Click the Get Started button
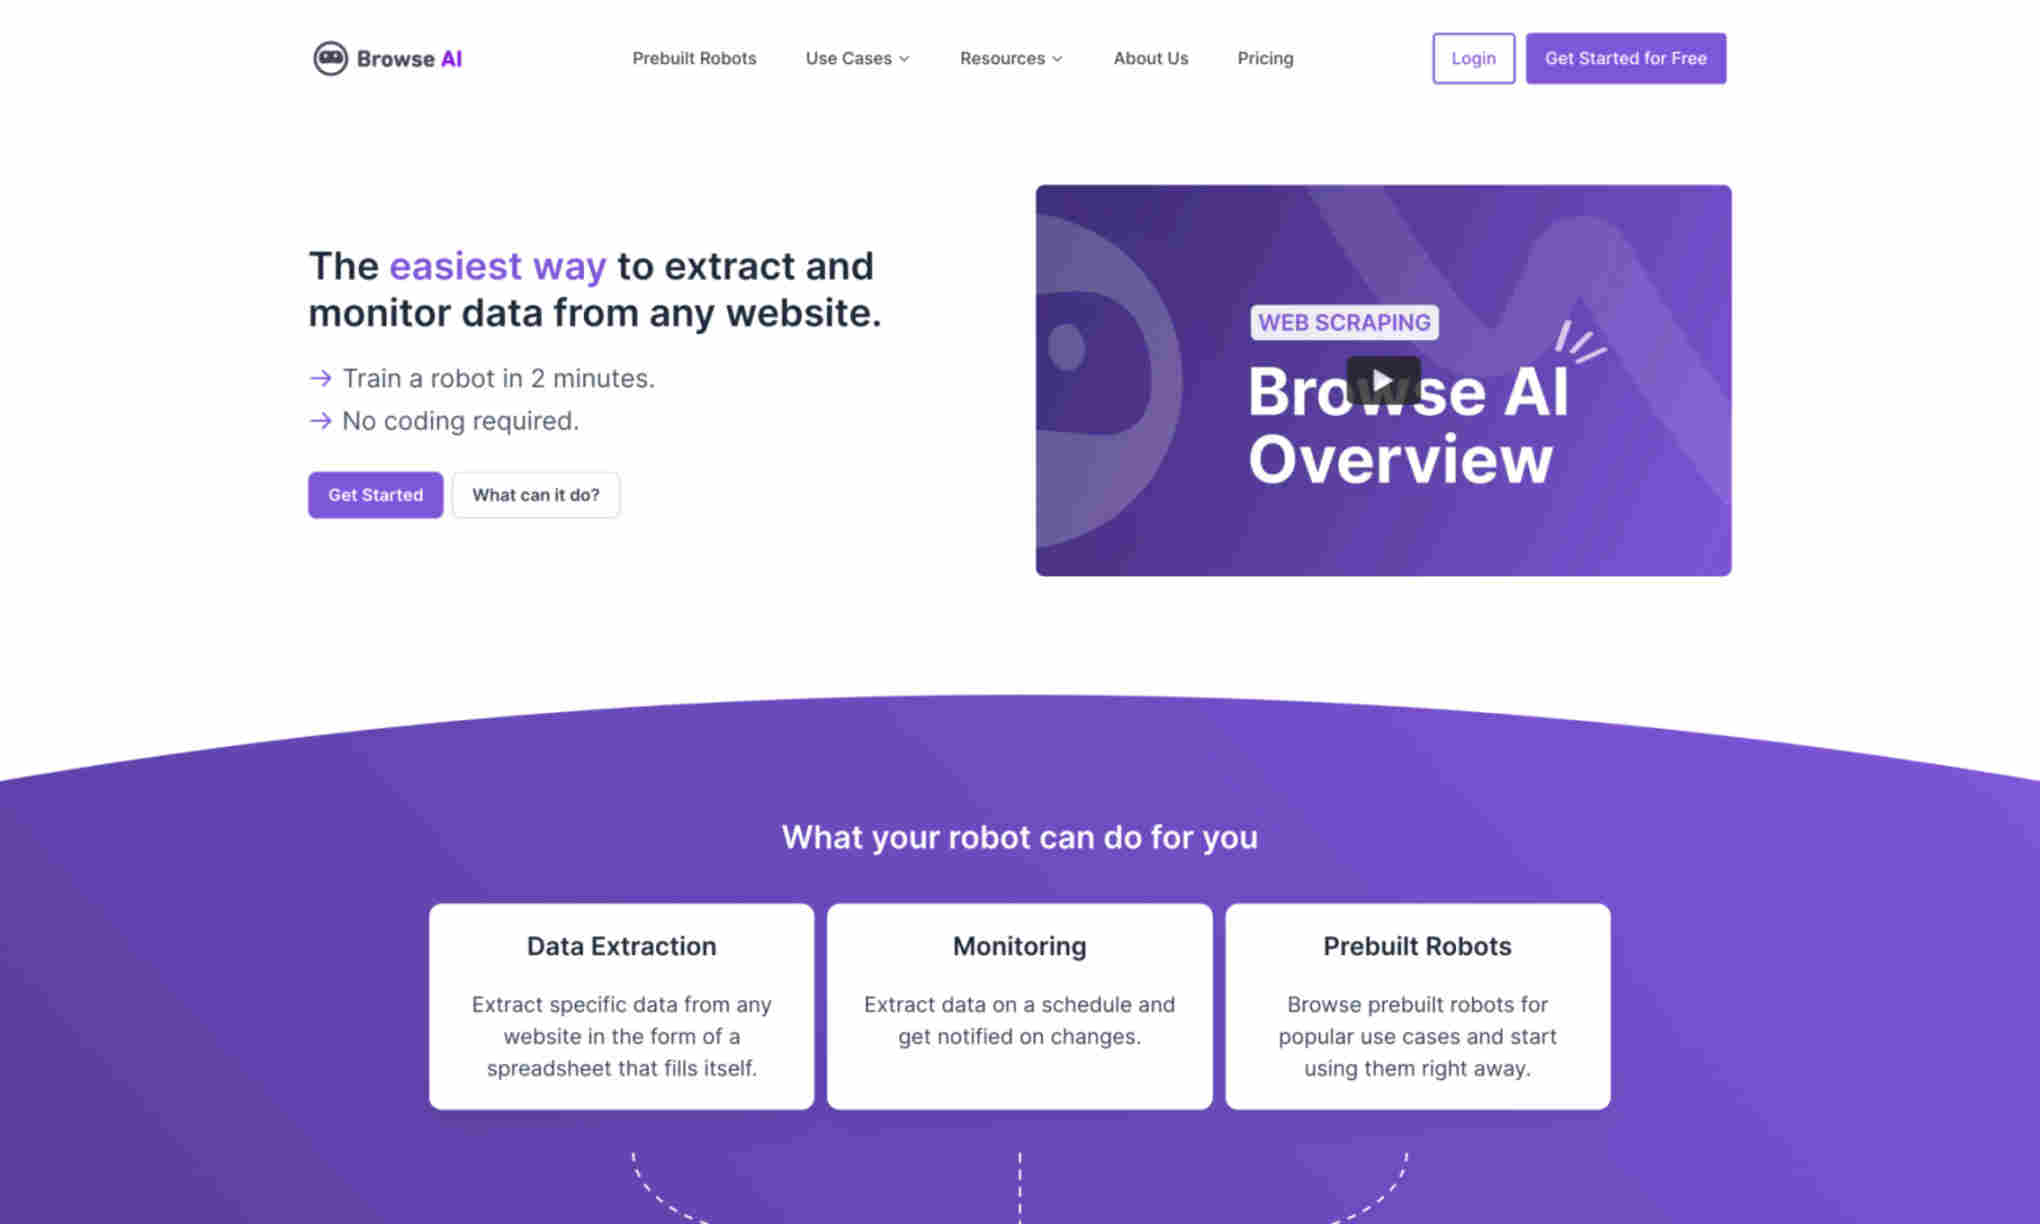This screenshot has height=1224, width=2040. [x=376, y=494]
